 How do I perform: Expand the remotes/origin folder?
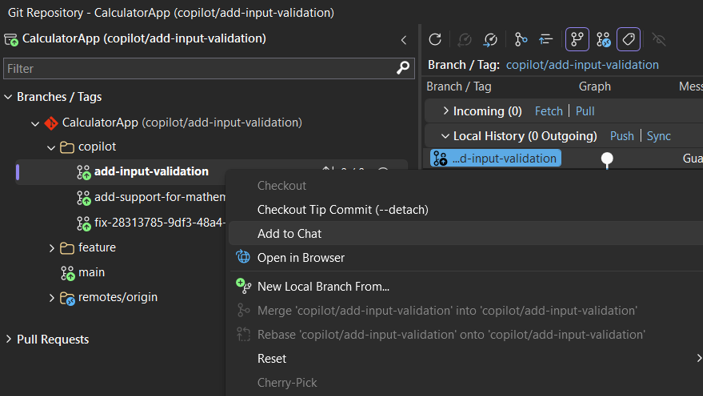[52, 298]
